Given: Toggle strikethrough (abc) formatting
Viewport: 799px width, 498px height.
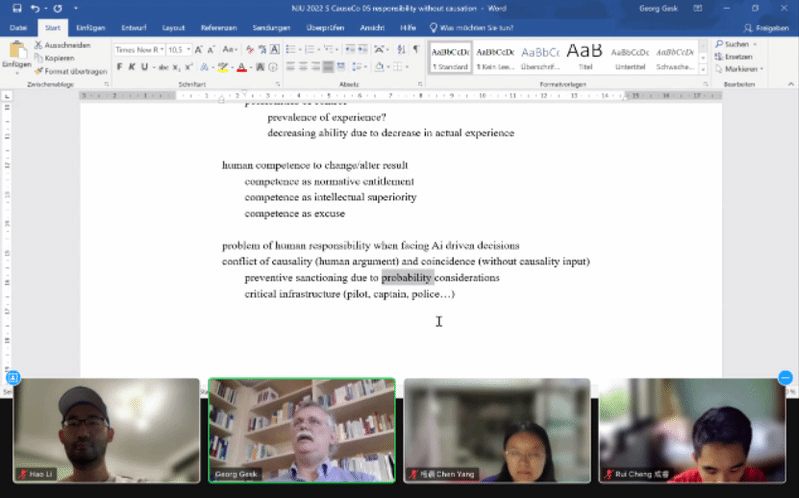Looking at the screenshot, I should tap(164, 67).
